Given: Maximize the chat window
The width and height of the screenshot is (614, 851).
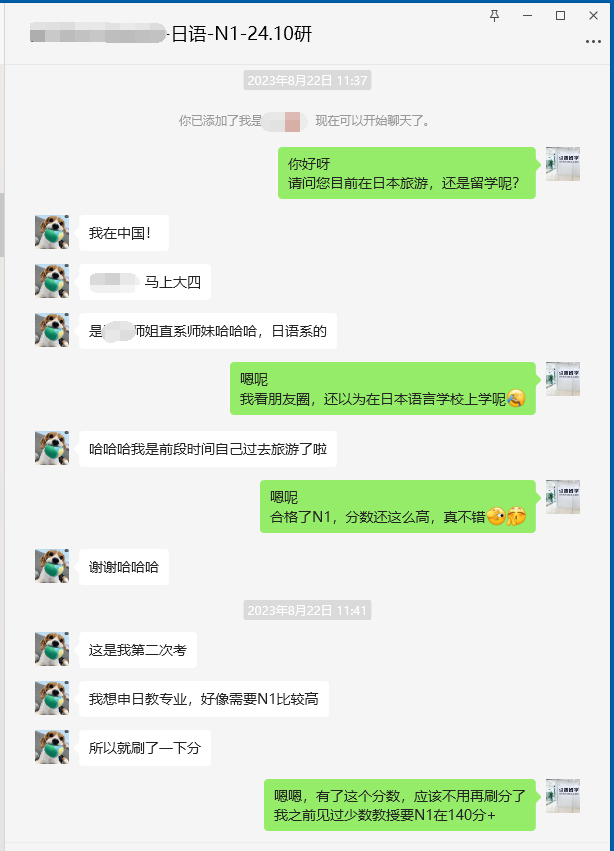Looking at the screenshot, I should pyautogui.click(x=560, y=16).
